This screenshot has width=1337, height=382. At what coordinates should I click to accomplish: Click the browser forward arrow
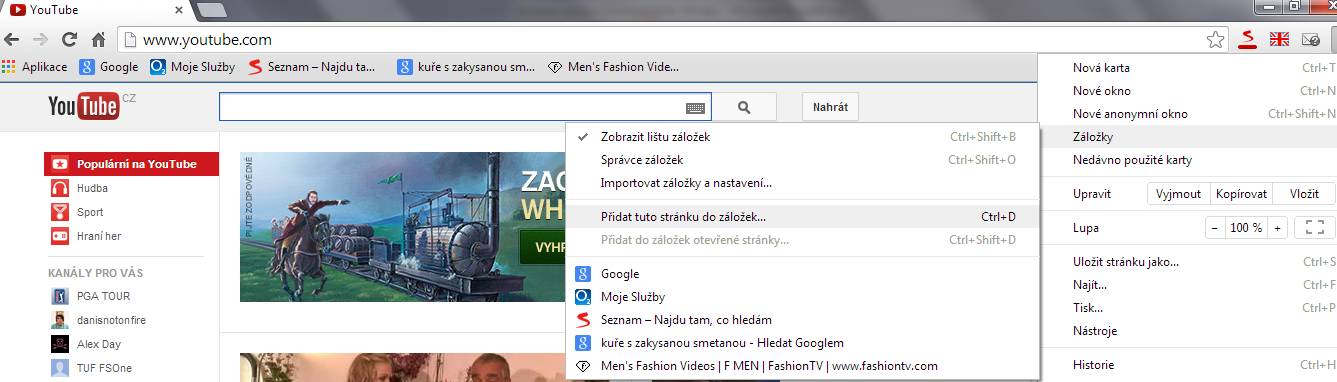(41, 40)
